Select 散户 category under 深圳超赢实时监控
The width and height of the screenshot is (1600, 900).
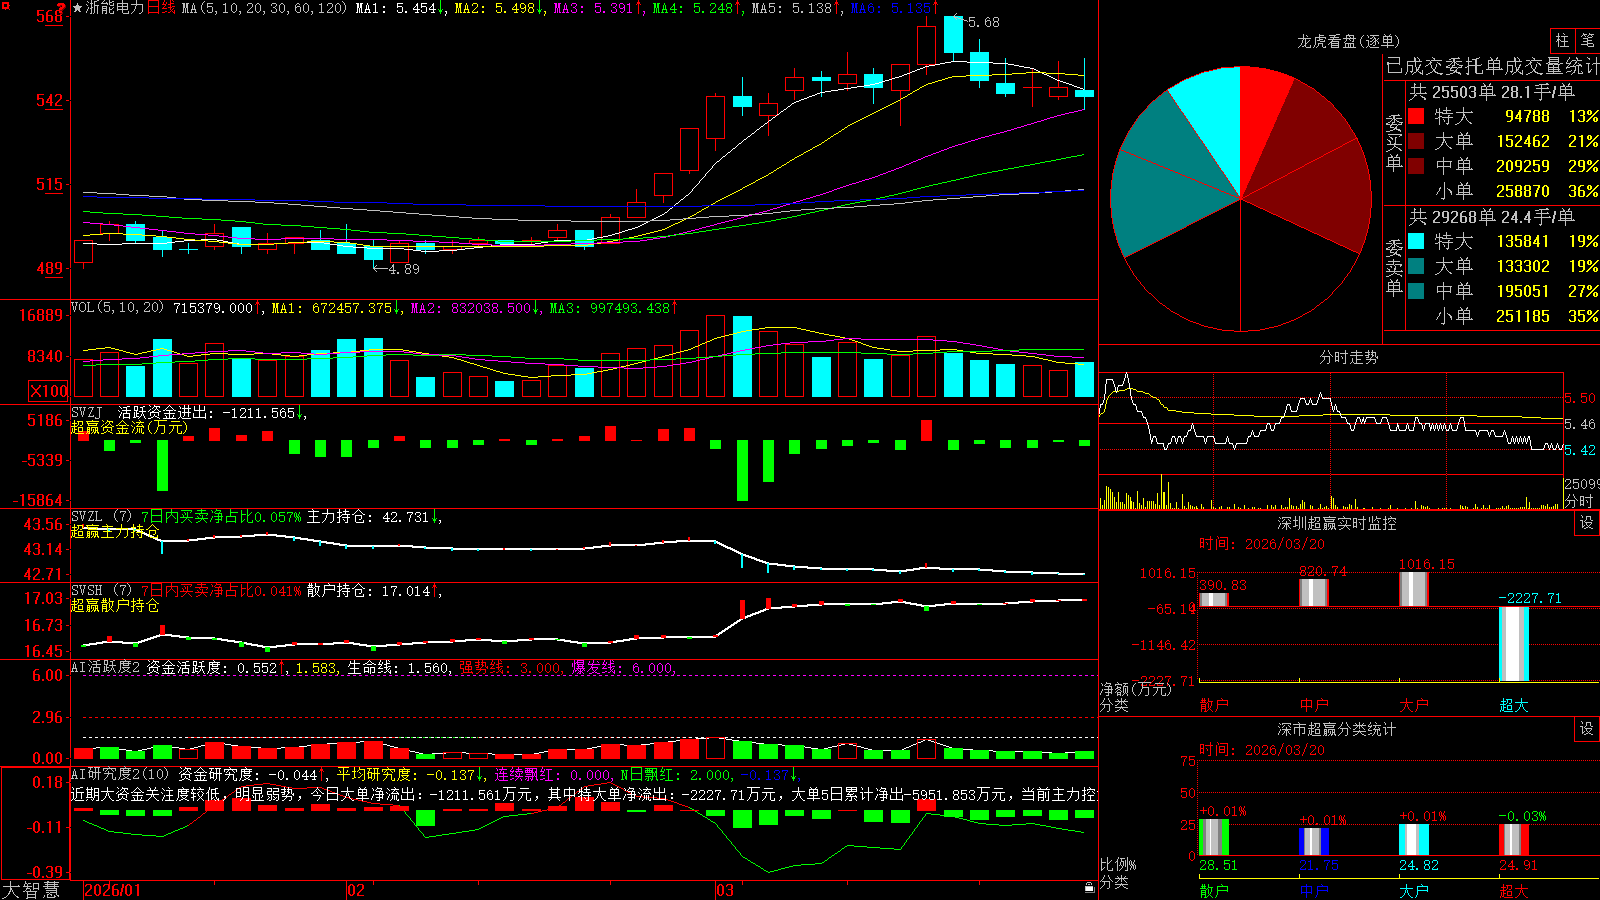(x=1214, y=705)
